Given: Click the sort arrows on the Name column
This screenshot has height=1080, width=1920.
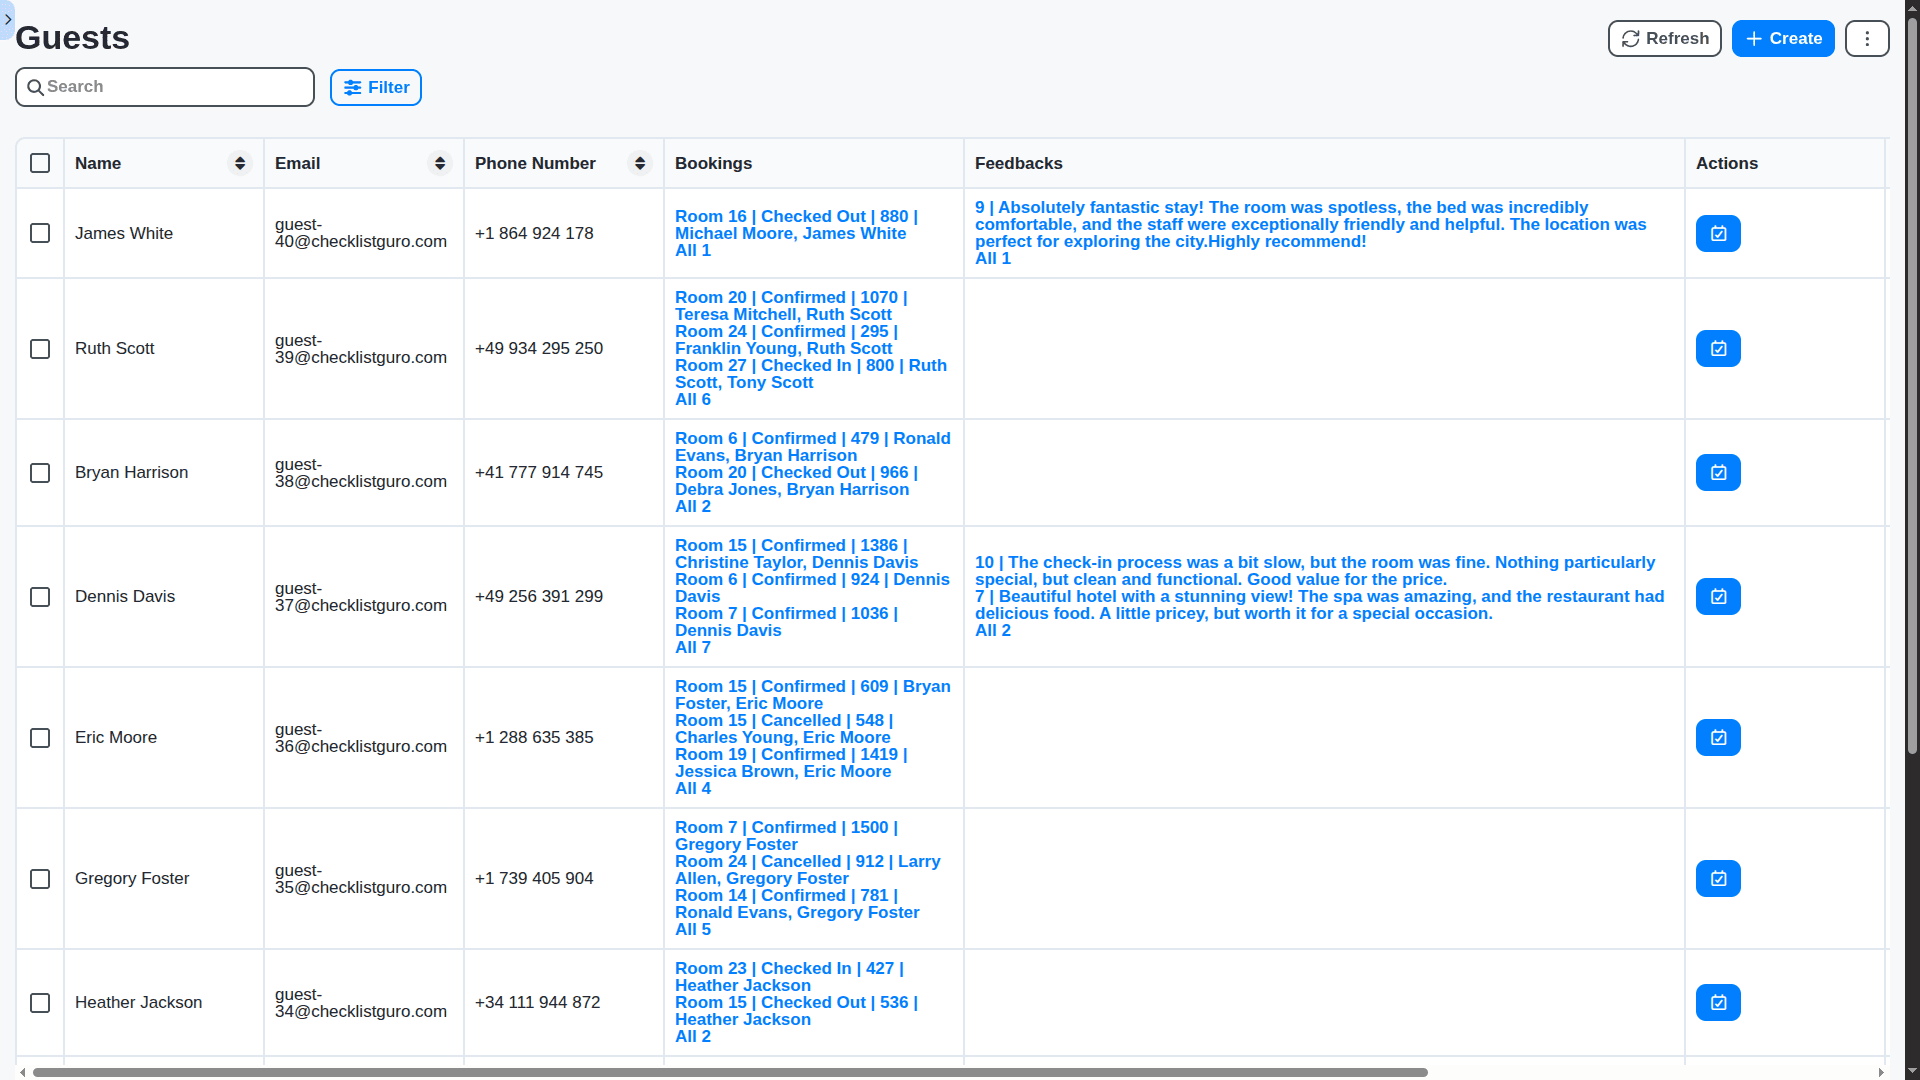Looking at the screenshot, I should 240,163.
